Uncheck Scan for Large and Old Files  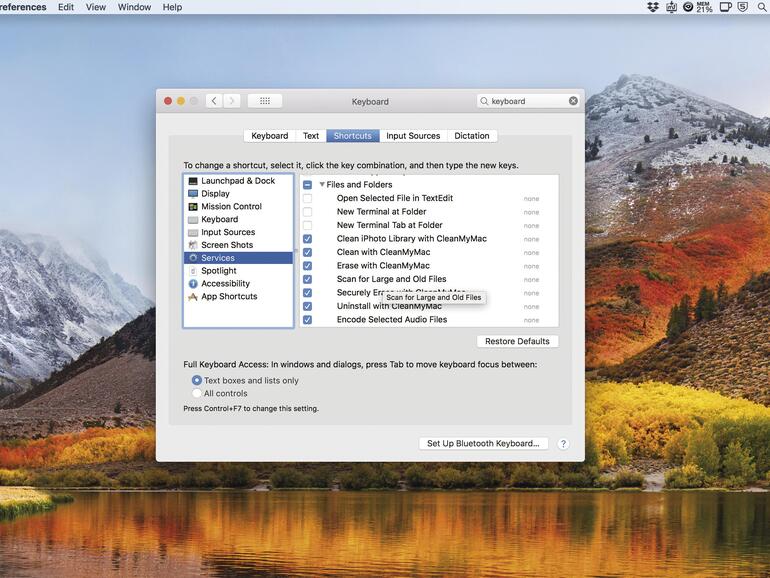(x=307, y=279)
